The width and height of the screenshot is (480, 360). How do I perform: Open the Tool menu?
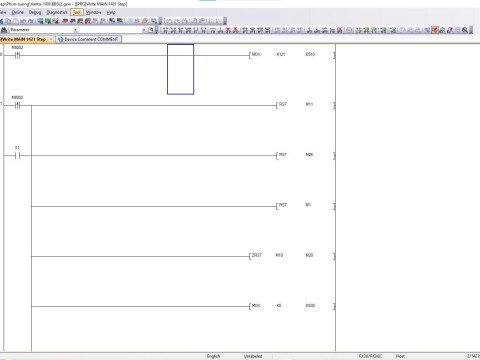77,12
